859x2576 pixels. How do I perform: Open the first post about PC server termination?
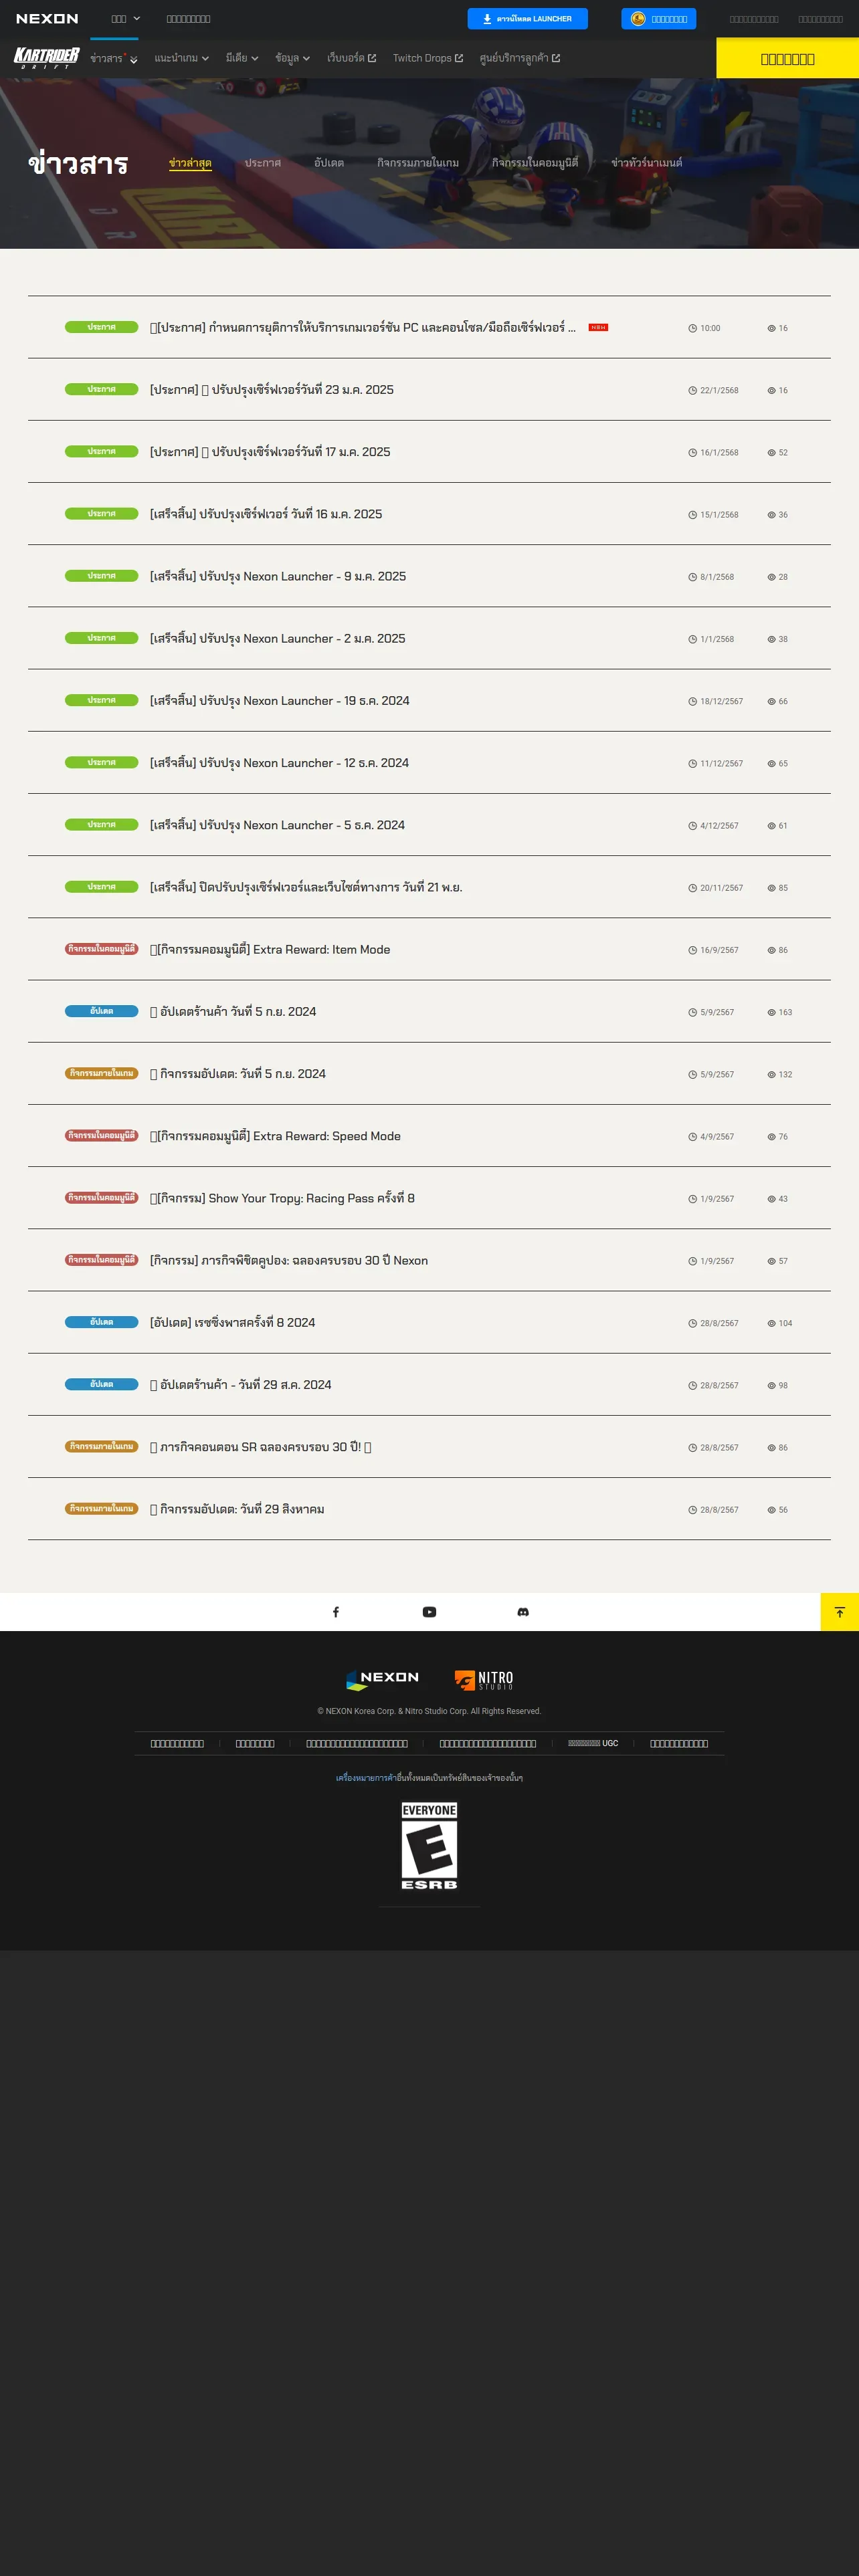[363, 328]
